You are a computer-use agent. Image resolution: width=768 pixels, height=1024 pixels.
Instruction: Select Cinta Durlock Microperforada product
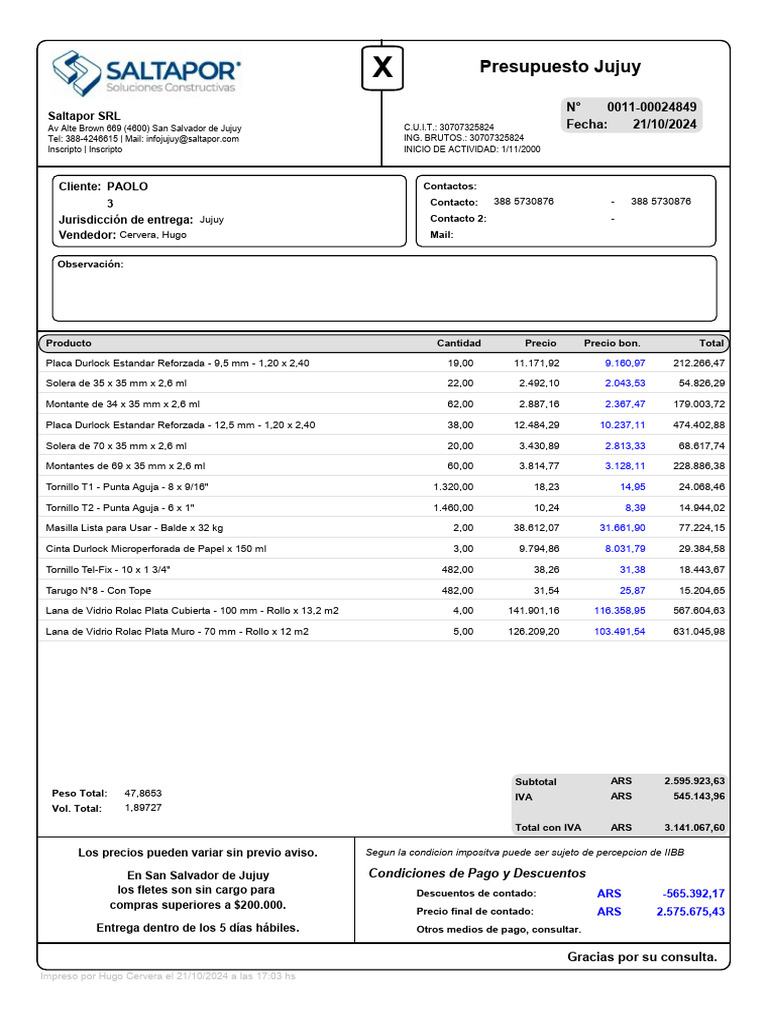(x=156, y=549)
